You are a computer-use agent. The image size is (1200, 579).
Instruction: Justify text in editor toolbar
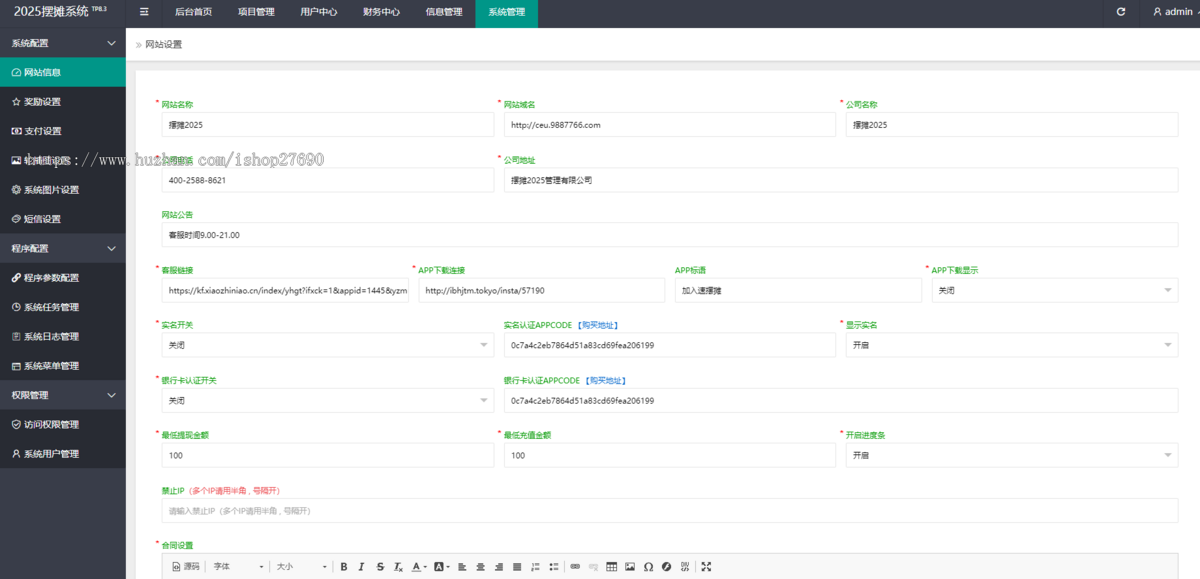click(517, 566)
